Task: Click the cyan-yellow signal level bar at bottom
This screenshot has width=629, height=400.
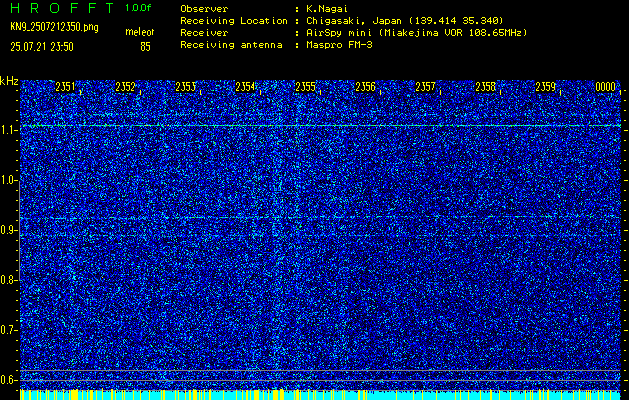Action: [320, 394]
